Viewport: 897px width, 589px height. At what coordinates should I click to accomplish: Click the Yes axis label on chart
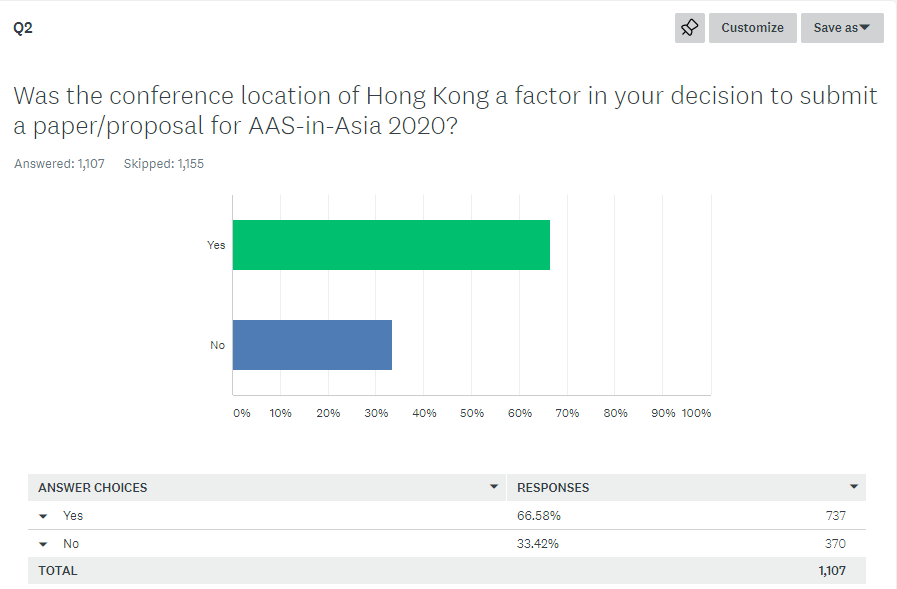click(x=216, y=245)
